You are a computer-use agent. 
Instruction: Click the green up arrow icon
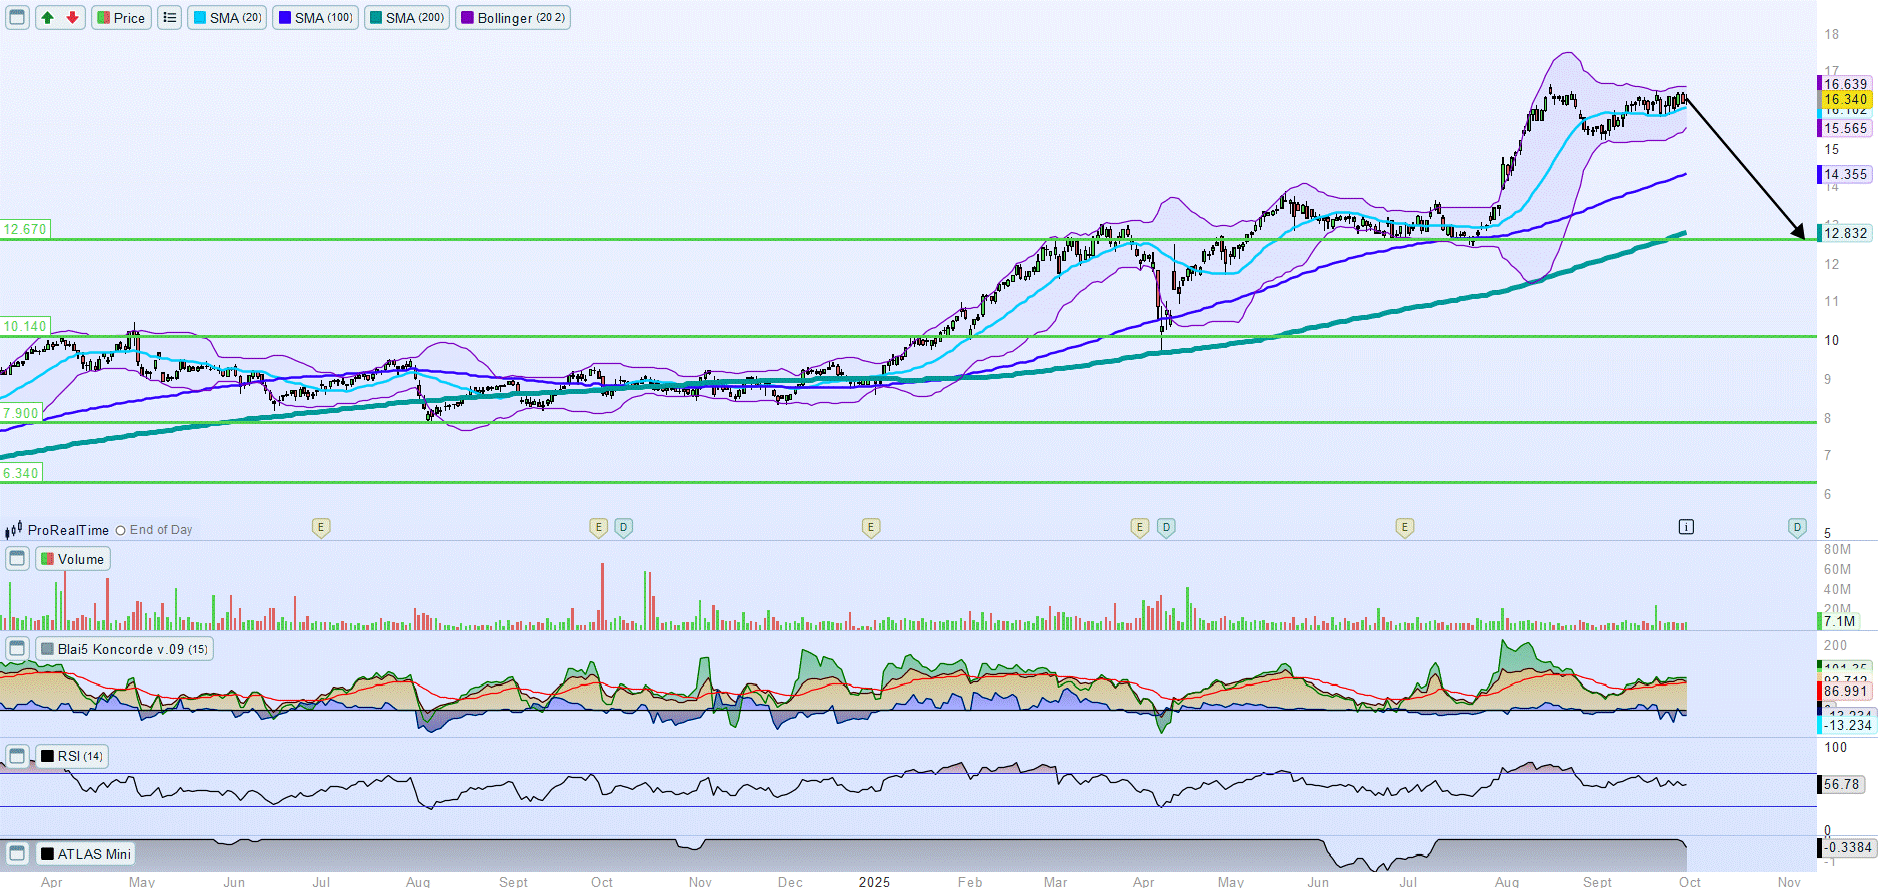click(x=47, y=18)
